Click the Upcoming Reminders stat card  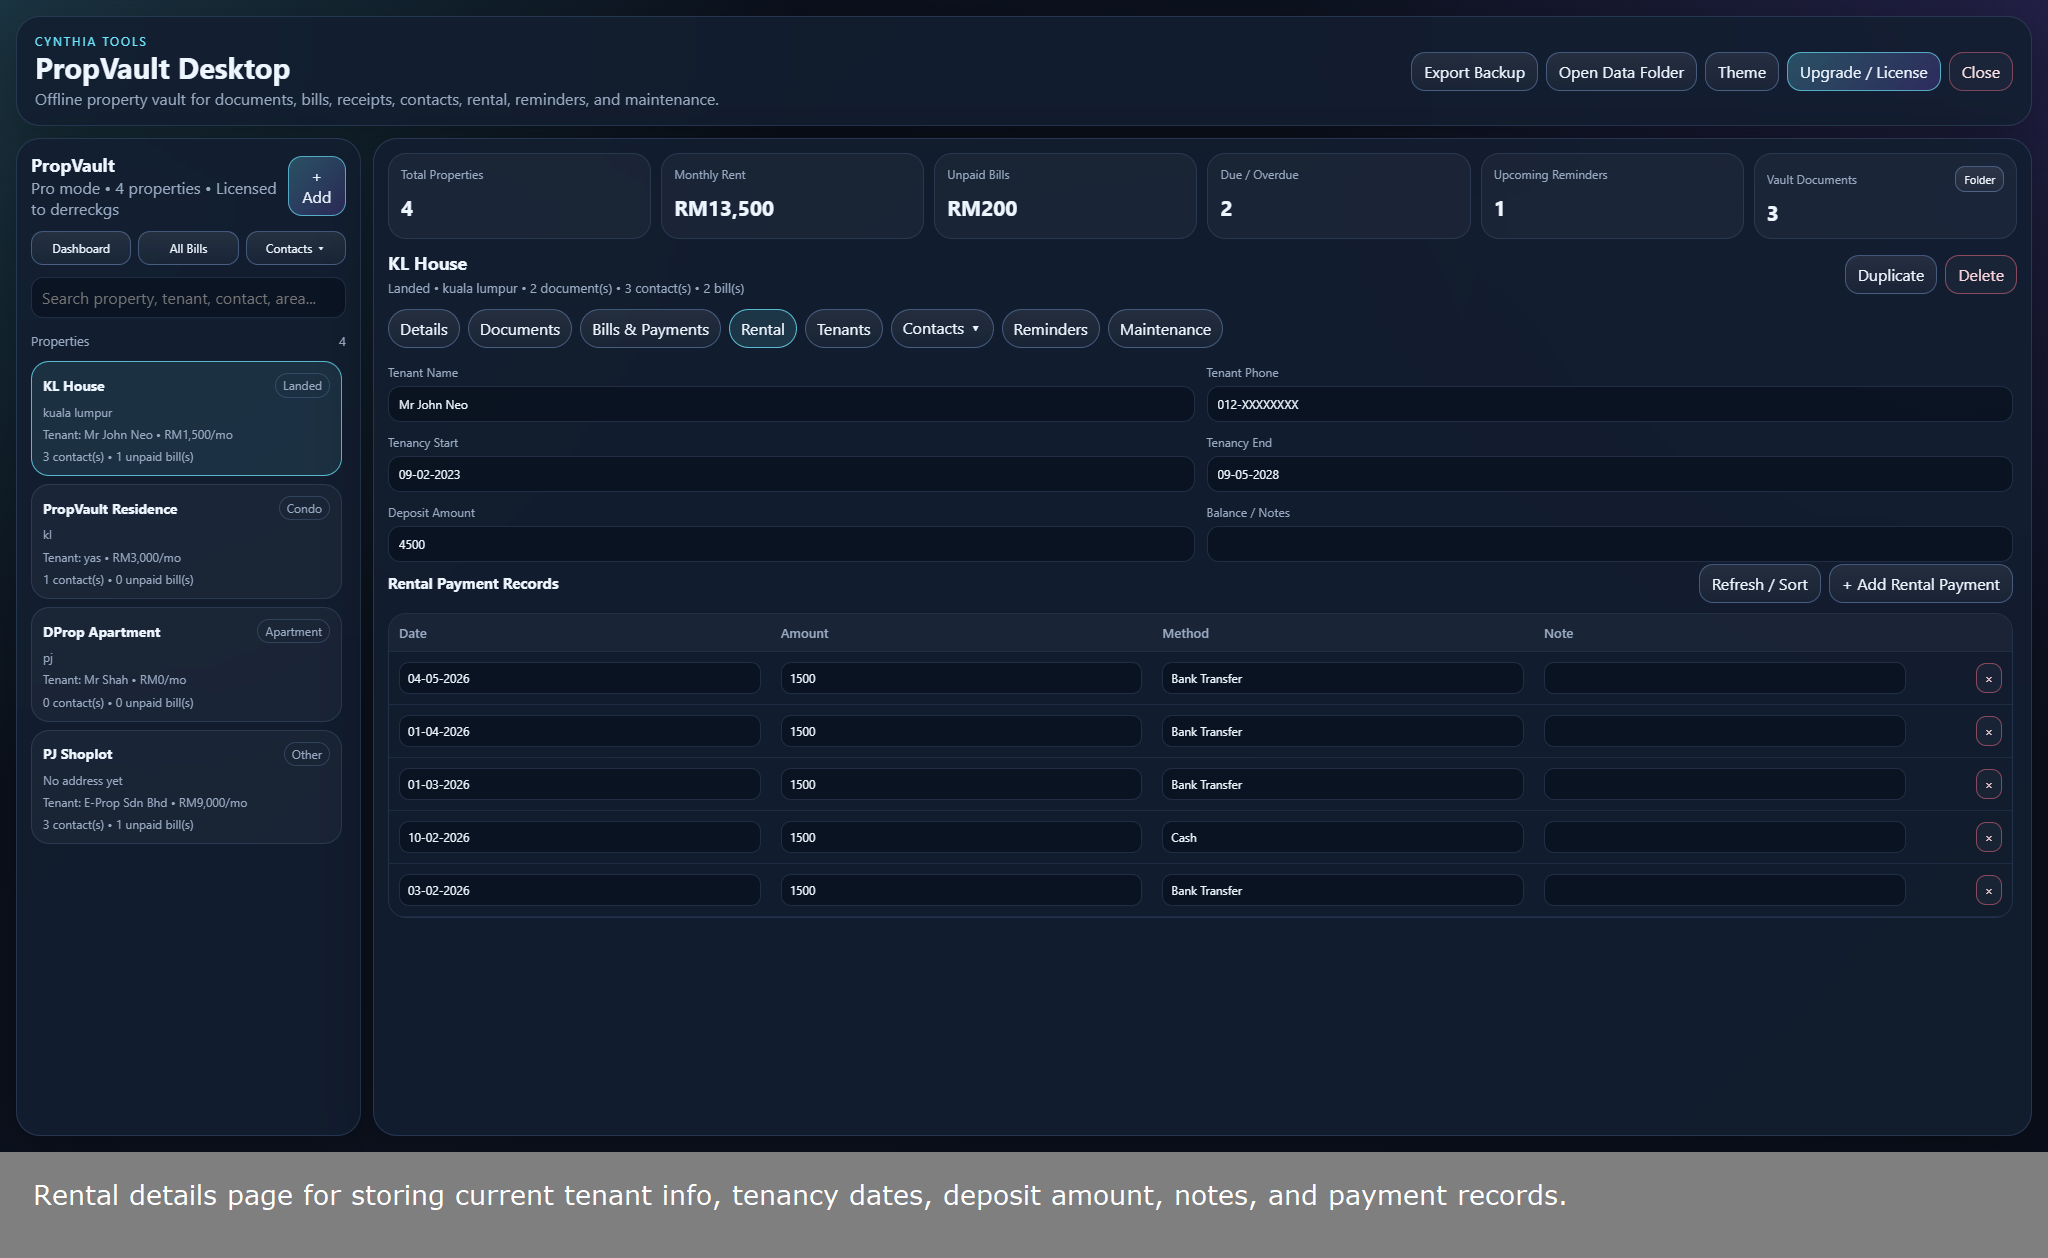tap(1612, 196)
